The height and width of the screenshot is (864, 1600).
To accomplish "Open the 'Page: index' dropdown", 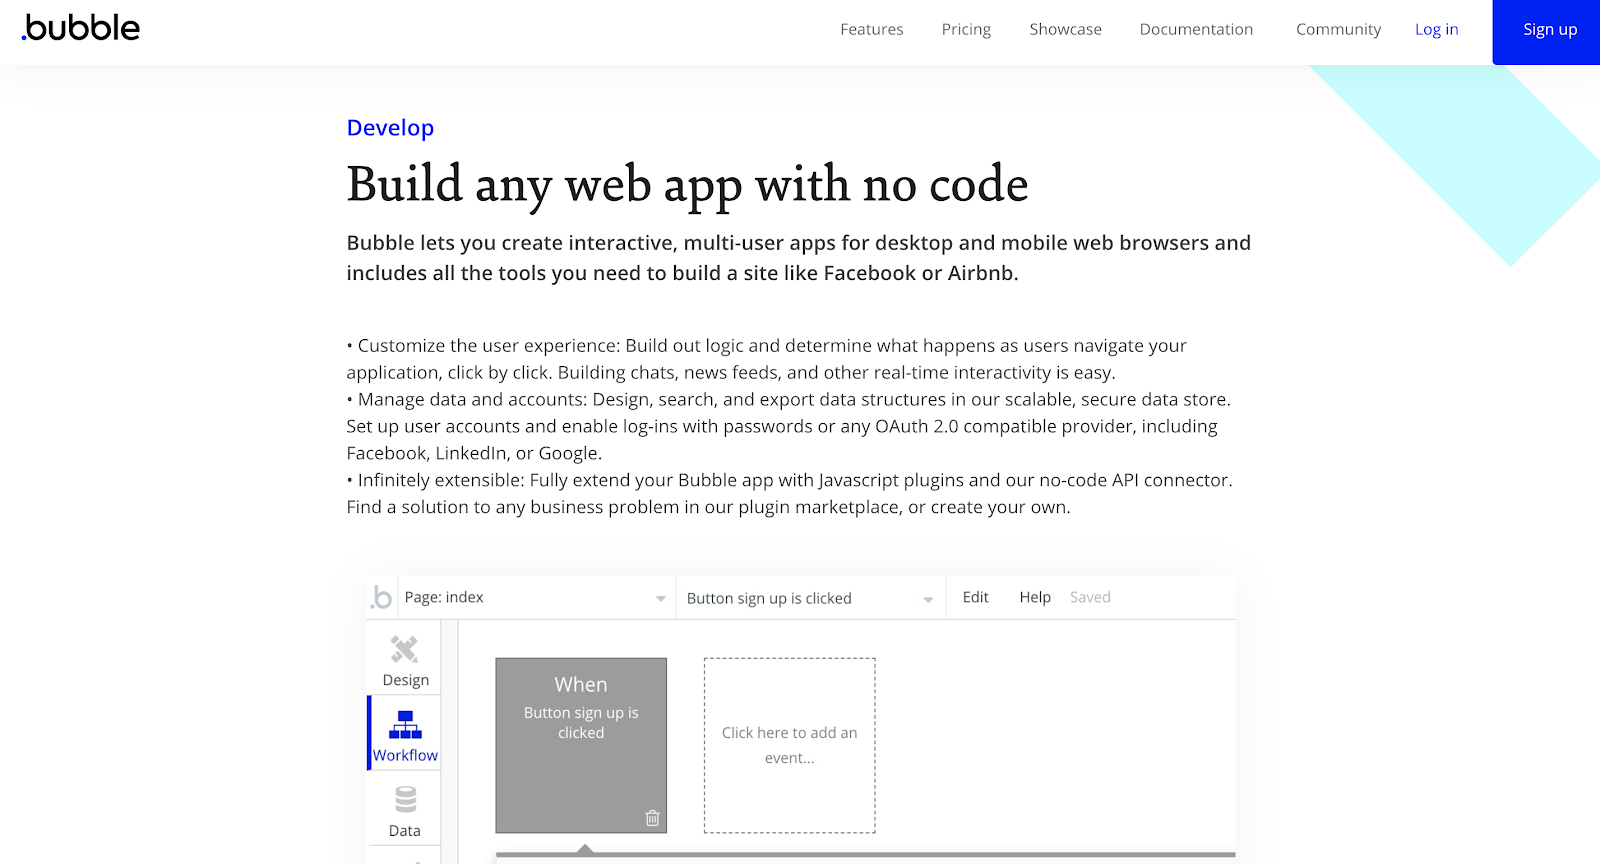I will click(x=536, y=598).
